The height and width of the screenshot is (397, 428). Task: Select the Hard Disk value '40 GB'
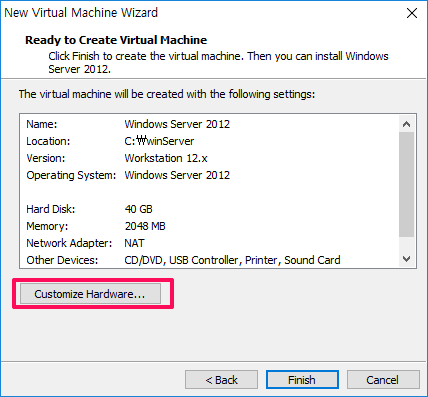tap(138, 209)
